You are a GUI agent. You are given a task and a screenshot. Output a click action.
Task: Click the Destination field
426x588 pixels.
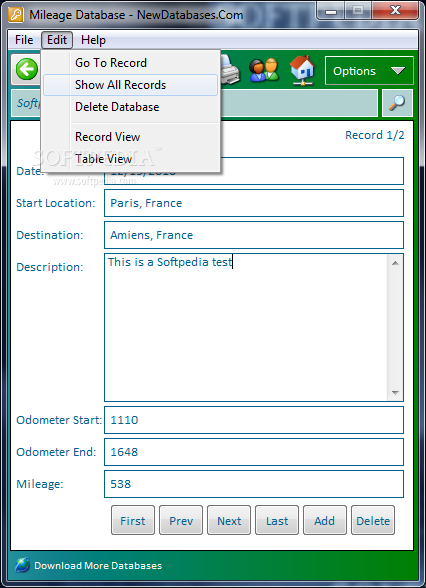(254, 235)
